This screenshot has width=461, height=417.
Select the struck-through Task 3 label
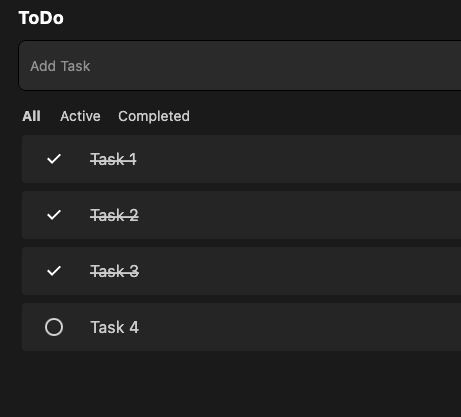[x=114, y=271]
